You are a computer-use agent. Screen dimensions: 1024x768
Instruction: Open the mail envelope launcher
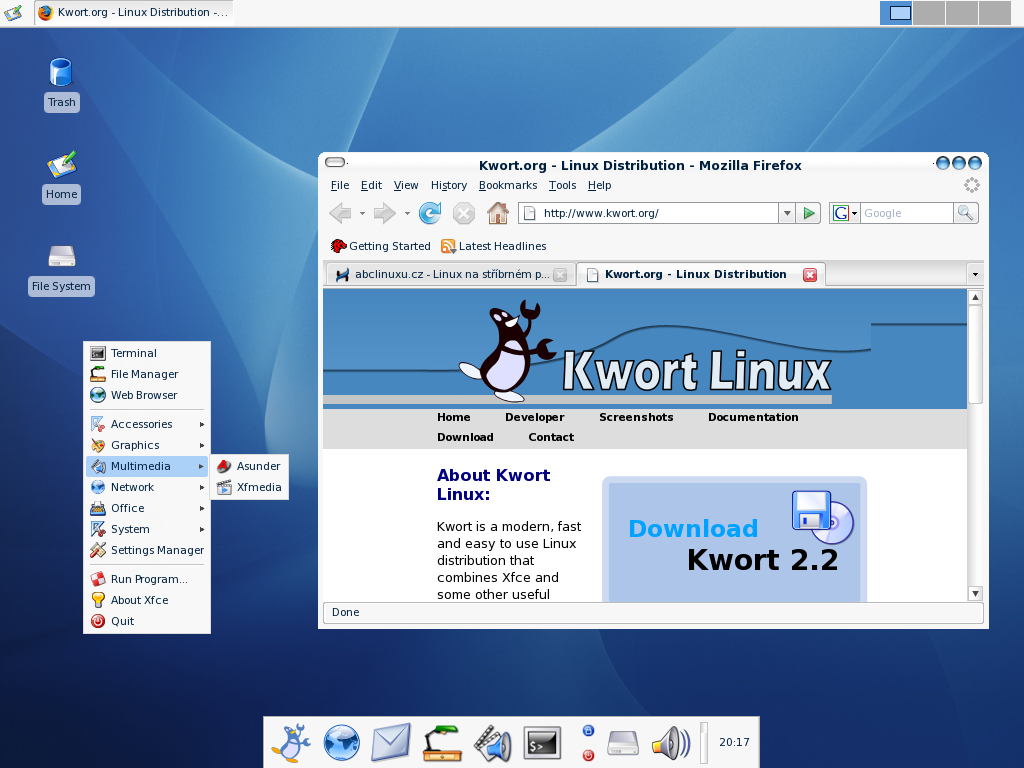(x=391, y=743)
